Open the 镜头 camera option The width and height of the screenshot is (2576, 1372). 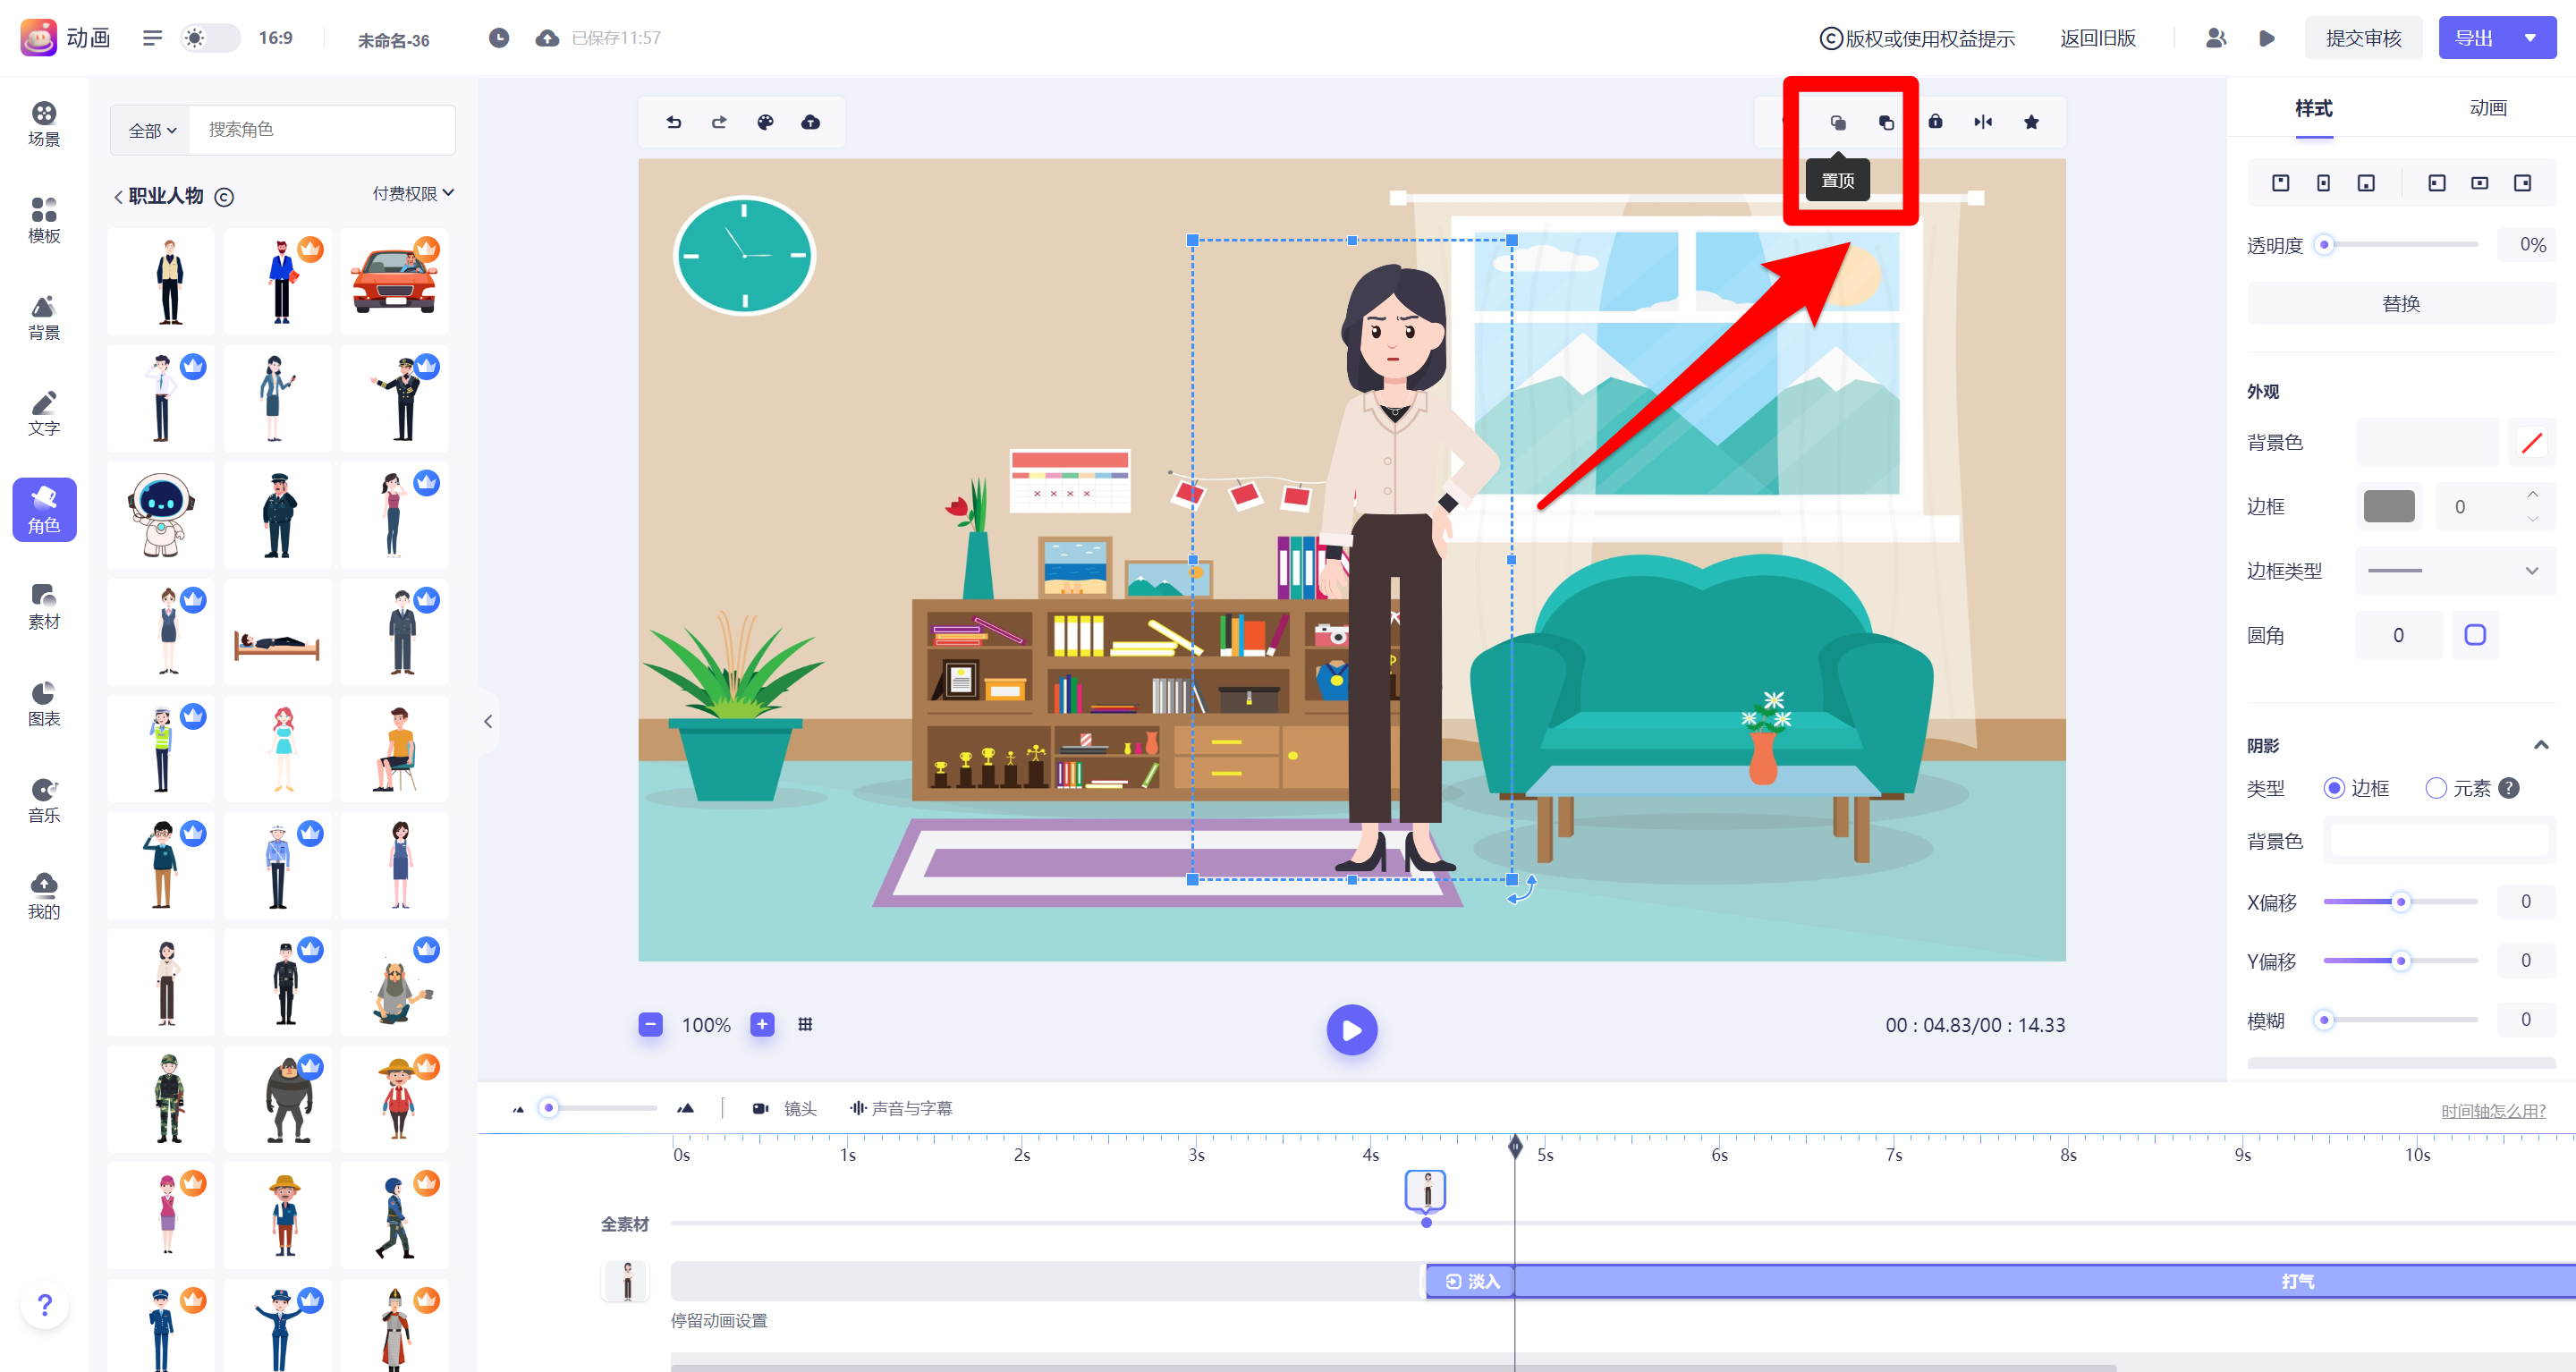pyautogui.click(x=784, y=1108)
